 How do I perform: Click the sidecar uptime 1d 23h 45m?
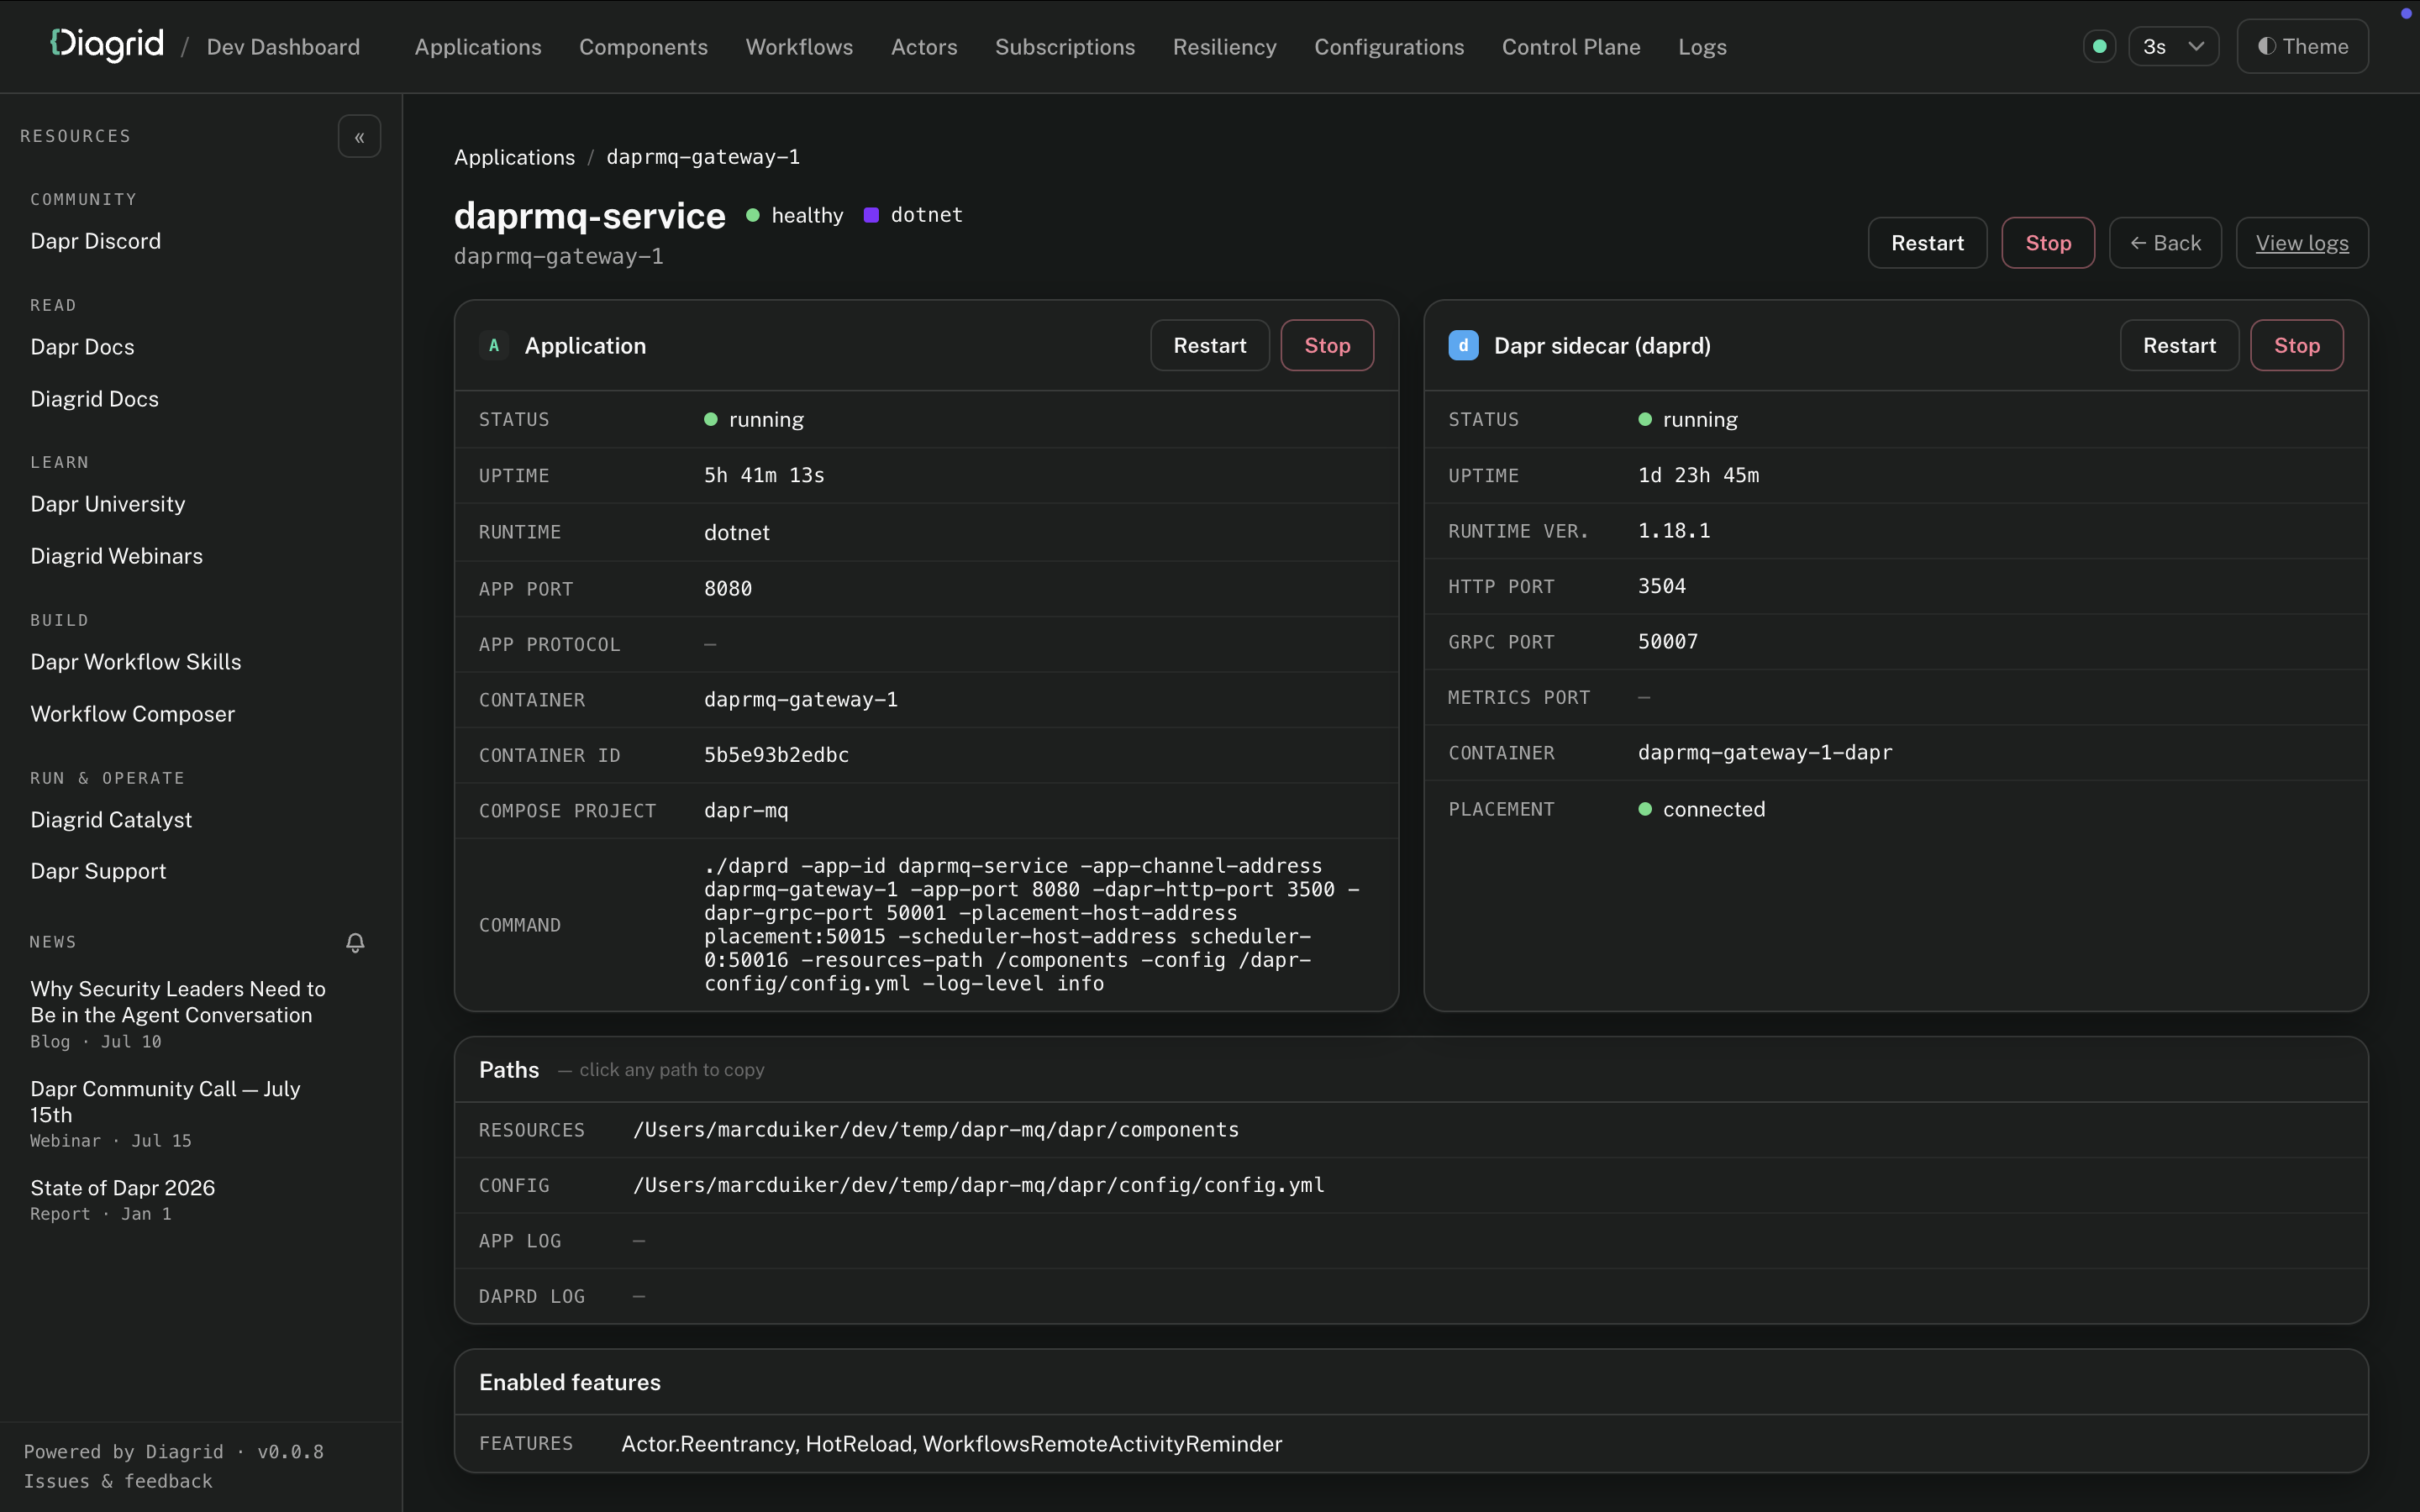pyautogui.click(x=1698, y=475)
